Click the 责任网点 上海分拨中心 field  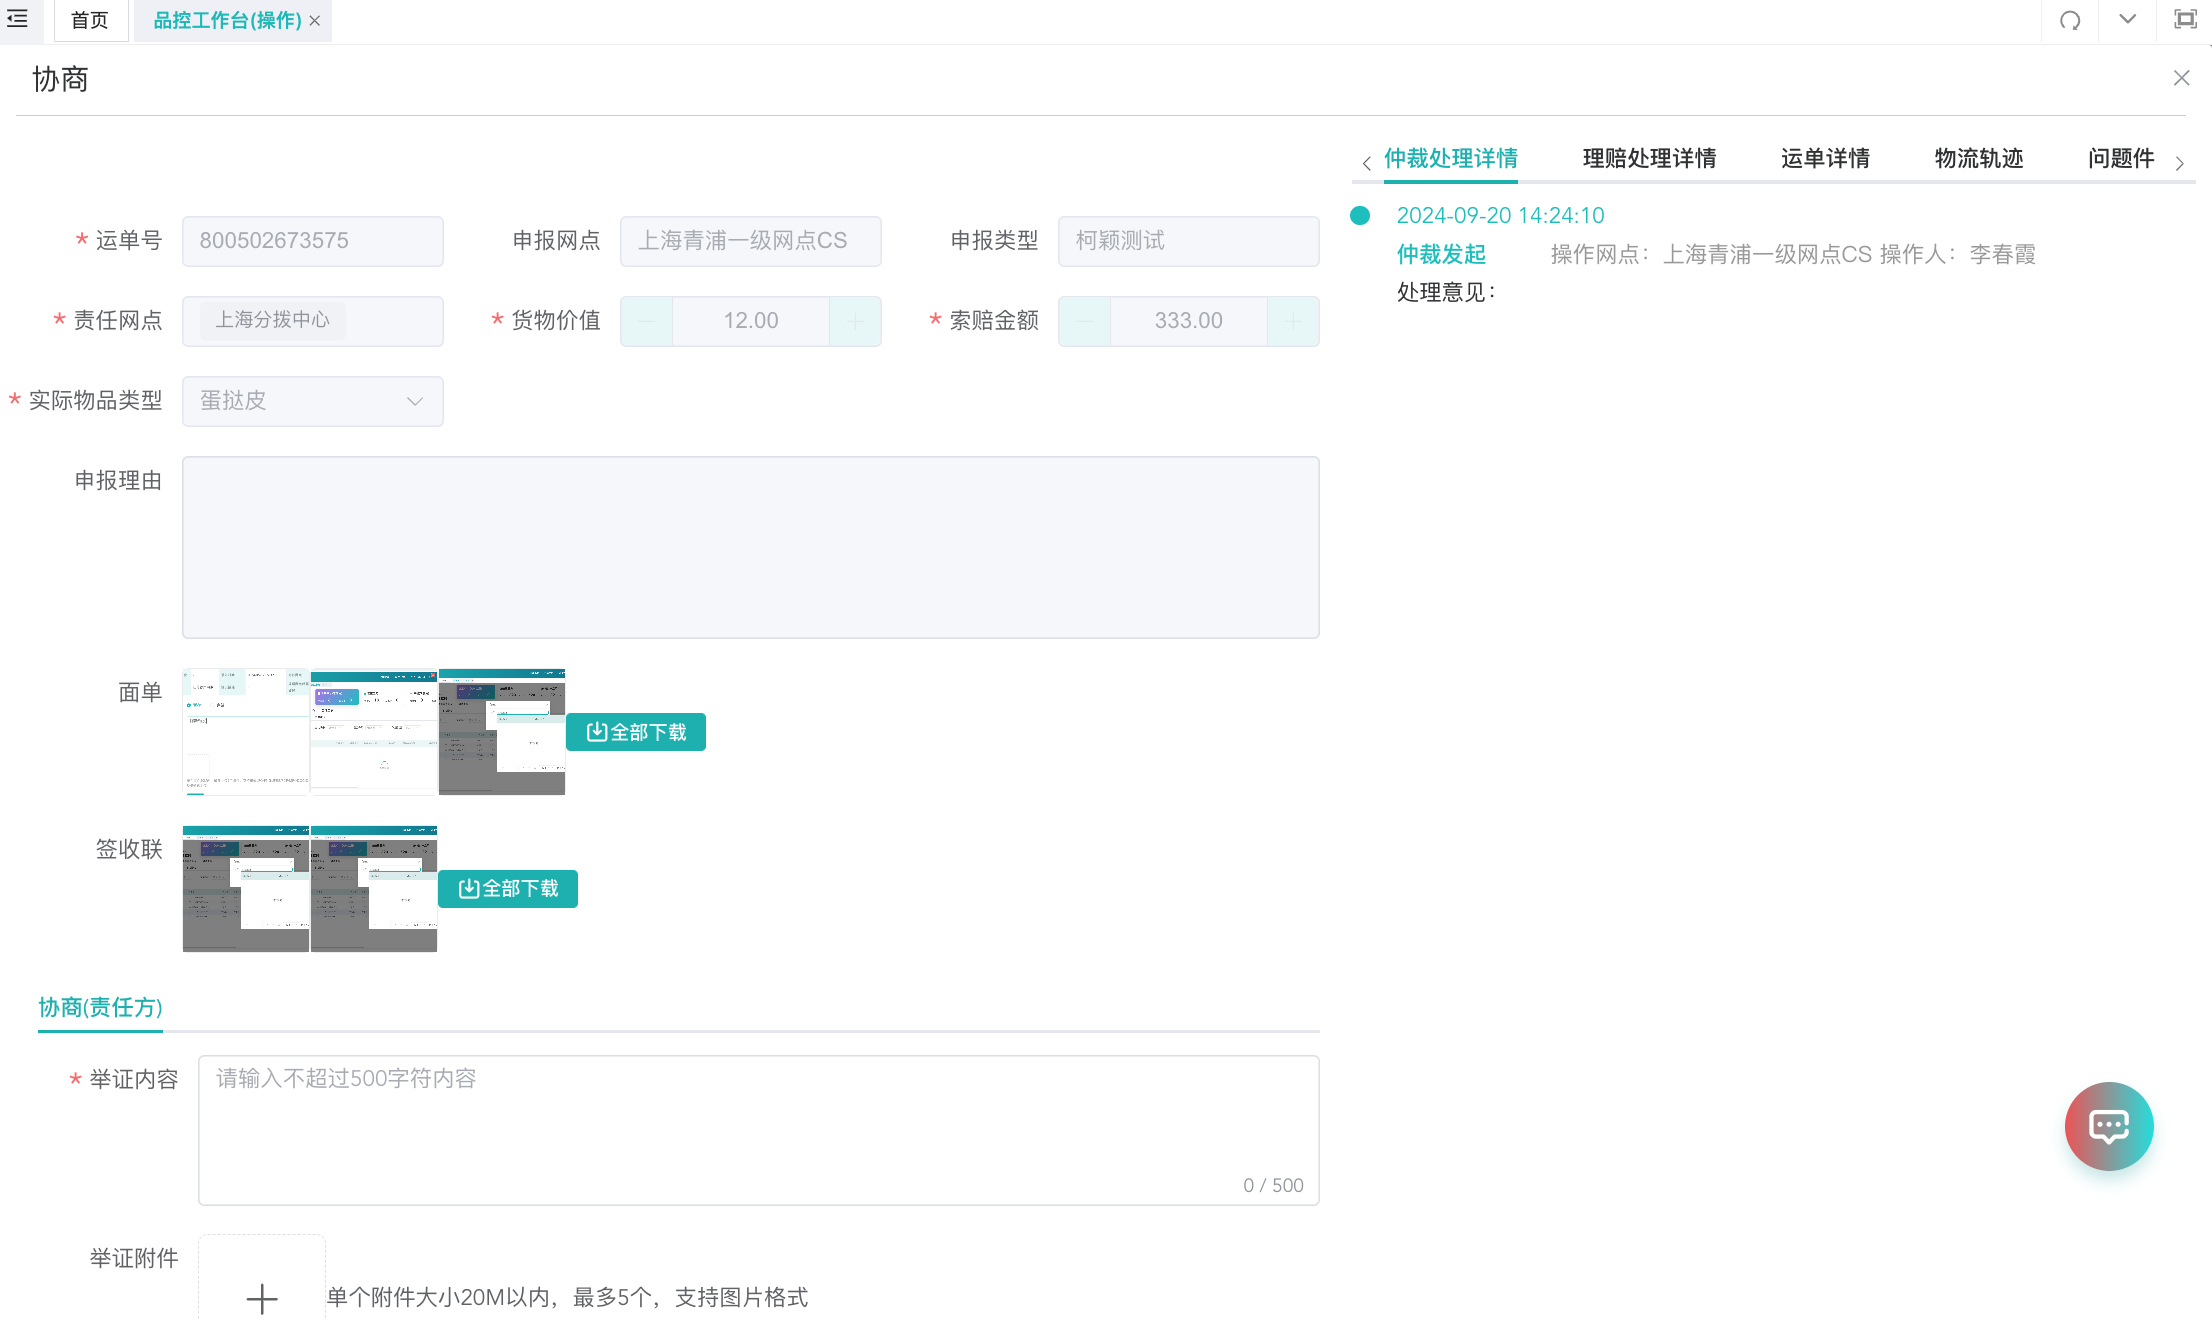pos(312,321)
